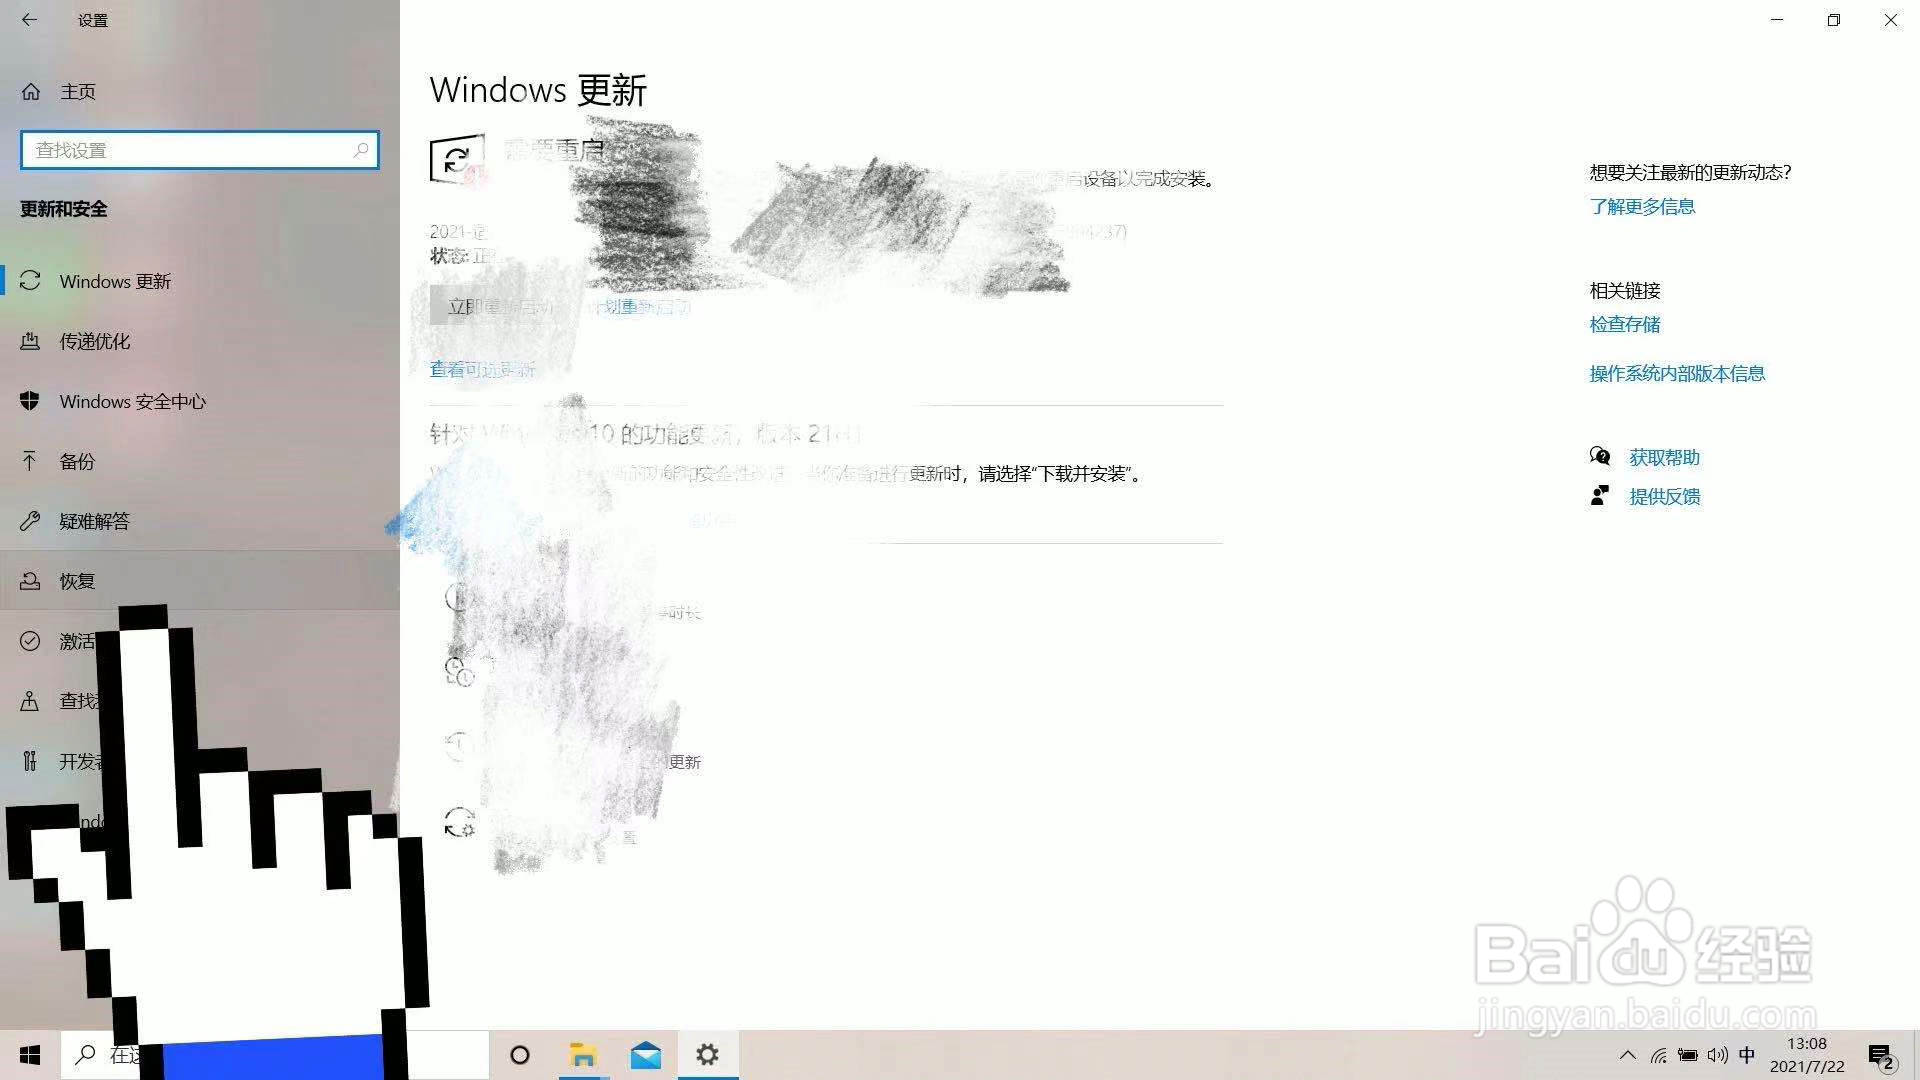Open 传递优化 settings
Screen dimensions: 1920x1080
(x=200, y=341)
